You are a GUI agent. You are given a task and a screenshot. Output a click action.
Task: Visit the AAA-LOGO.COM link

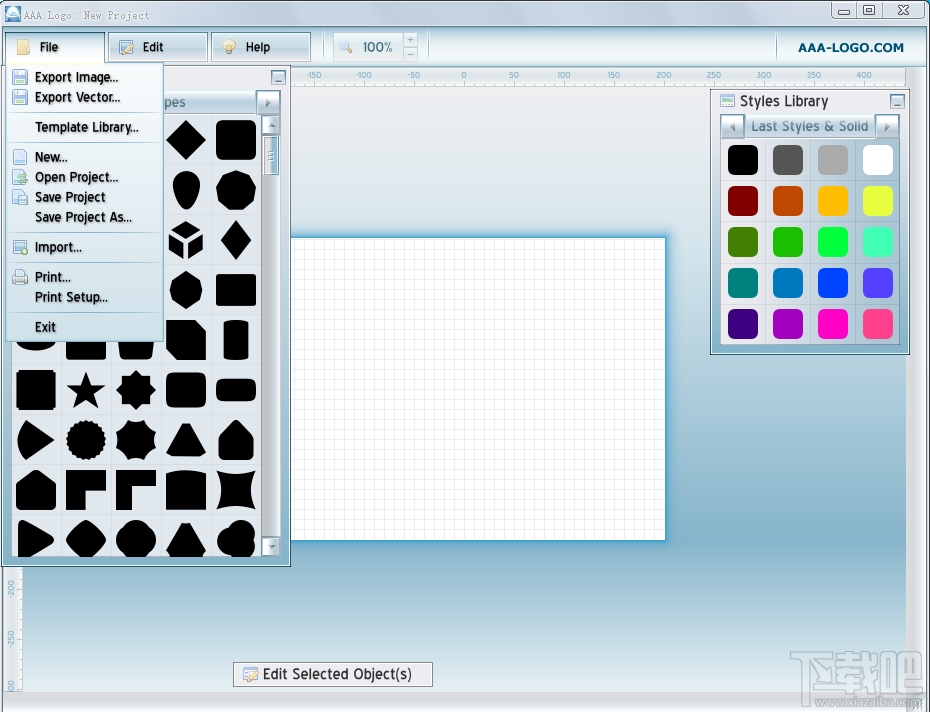851,47
